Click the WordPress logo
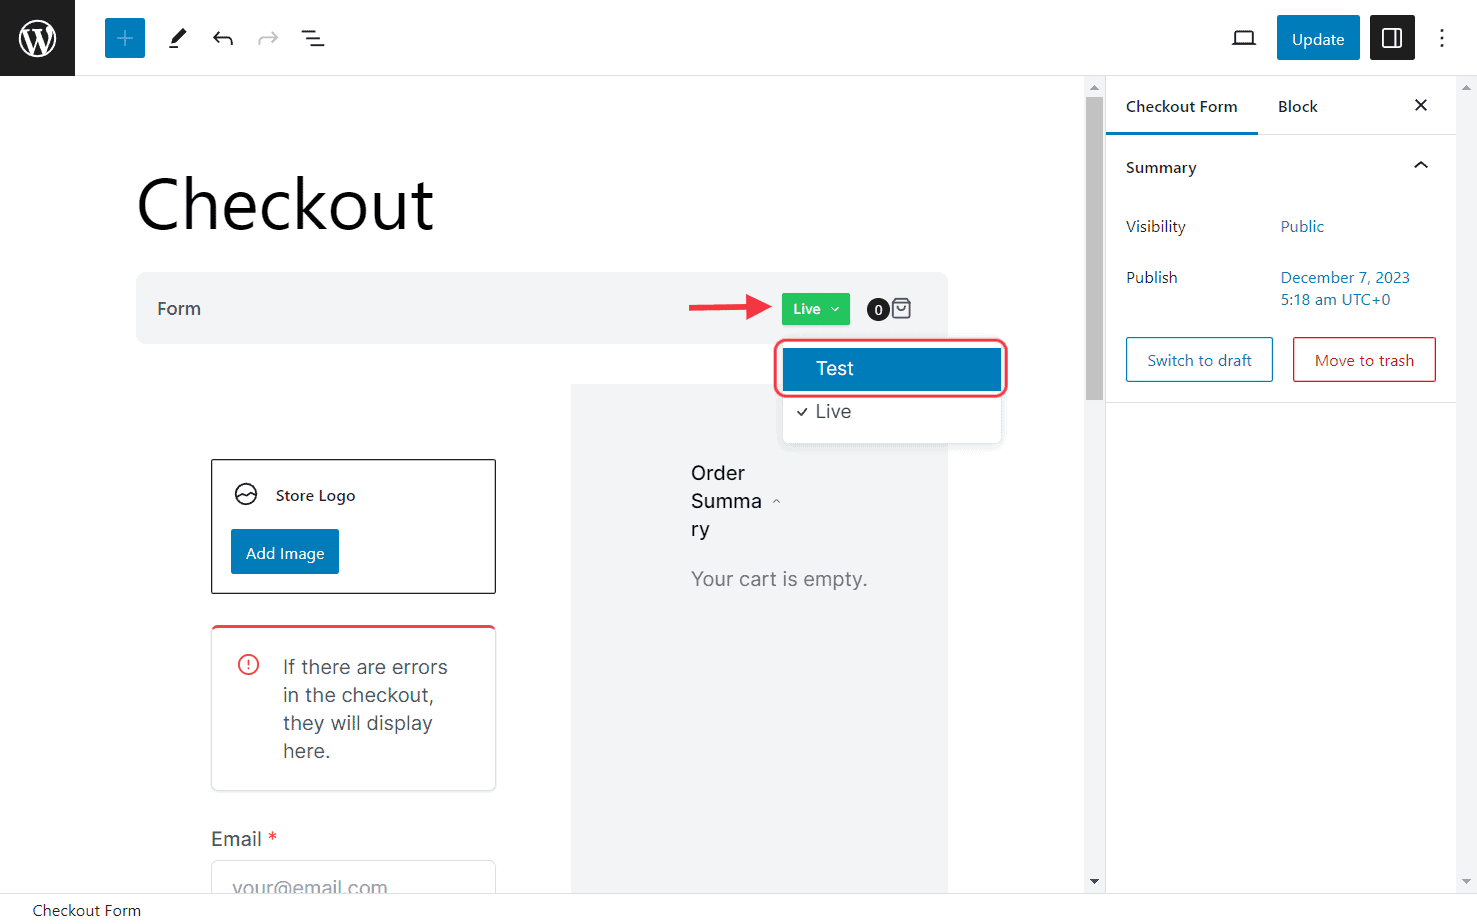The height and width of the screenshot is (924, 1477). [x=37, y=37]
